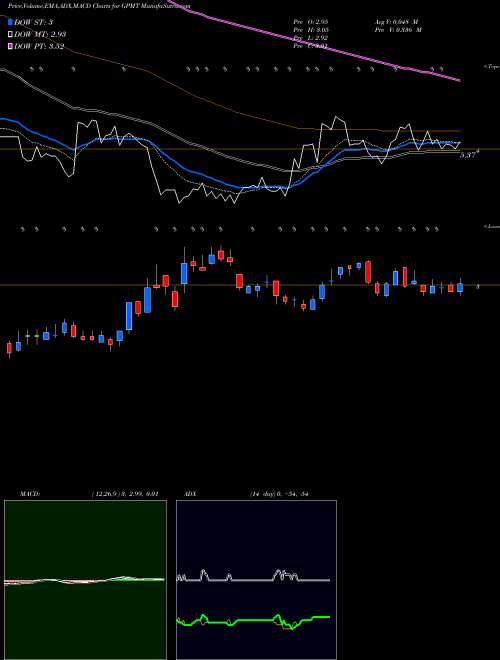Click the last blue candlestick on the right
This screenshot has height=660, width=500.
pyautogui.click(x=460, y=287)
